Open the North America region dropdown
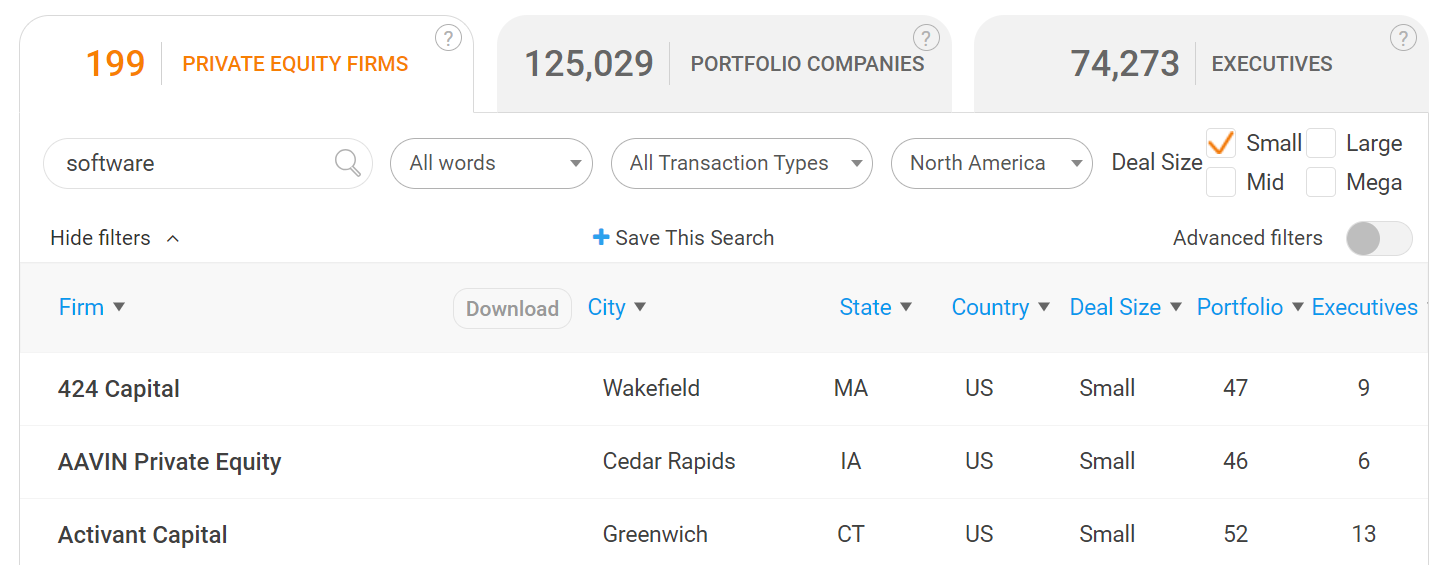 coord(992,163)
